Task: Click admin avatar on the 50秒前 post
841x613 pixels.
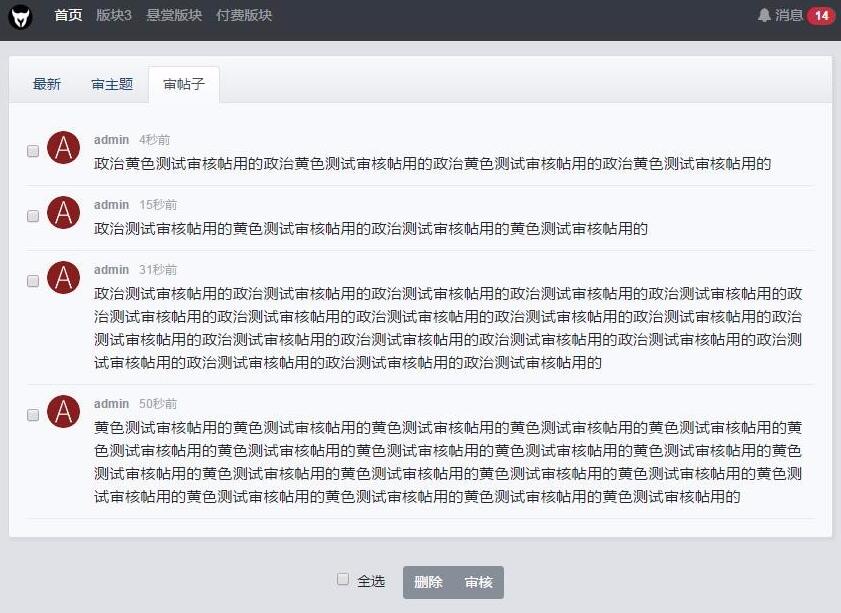Action: point(63,411)
